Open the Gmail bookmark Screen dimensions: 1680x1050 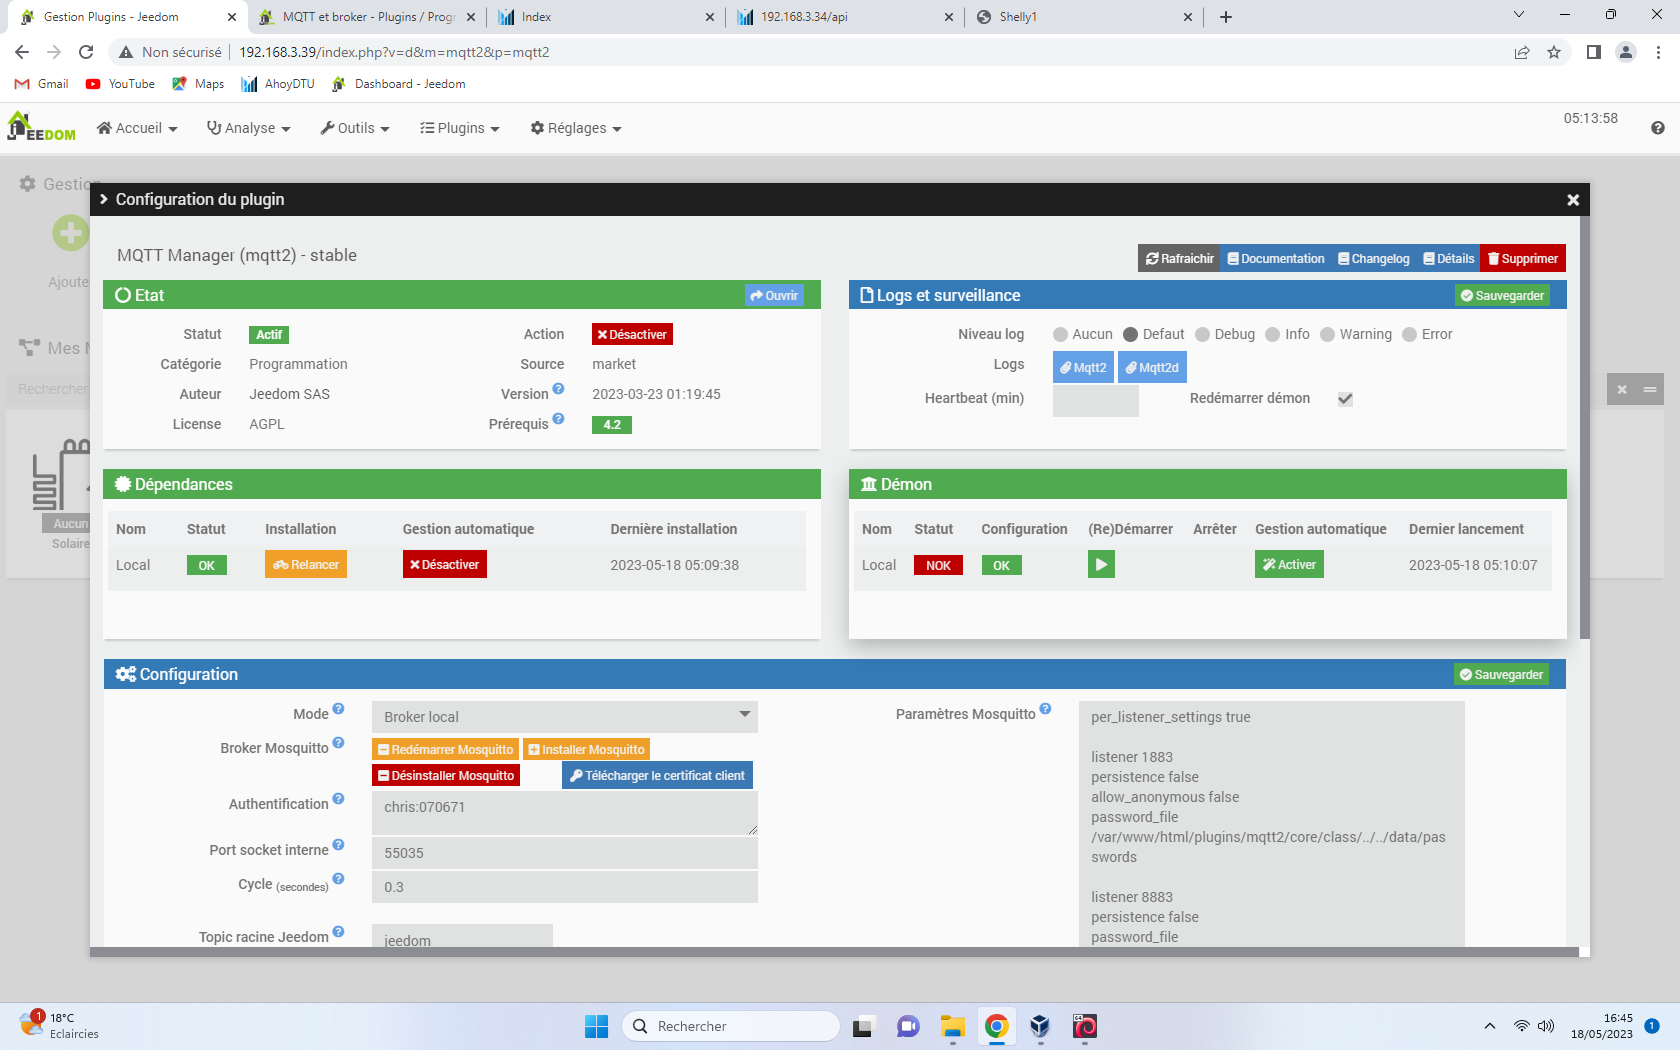pyautogui.click(x=42, y=84)
